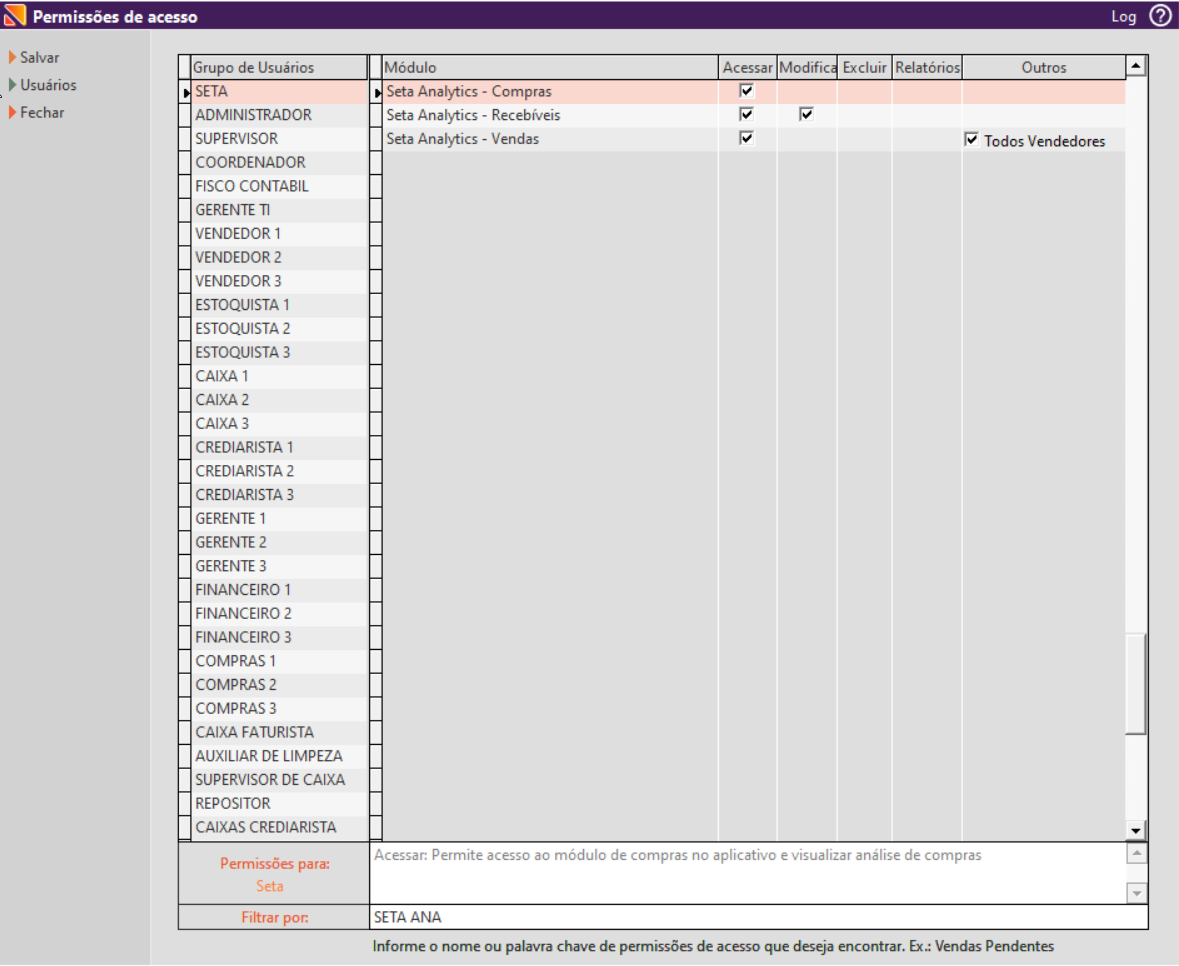Screen dimensions: 1179x966
Task: Select the VENDEDOR 3 user group
Action: click(x=279, y=281)
